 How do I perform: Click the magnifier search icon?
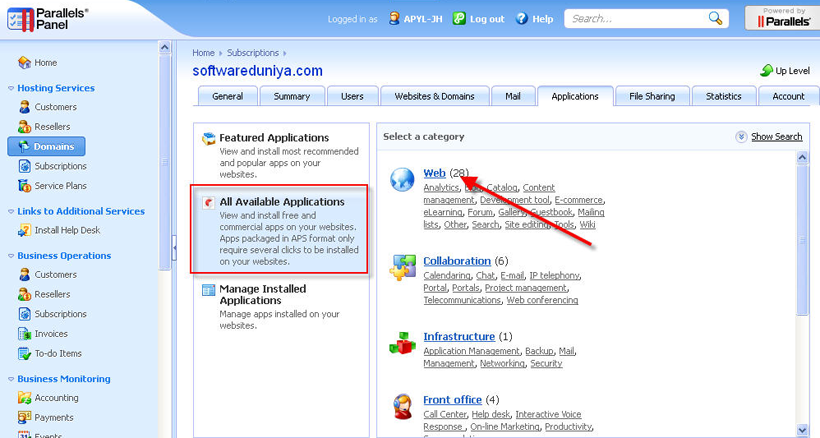(x=715, y=18)
